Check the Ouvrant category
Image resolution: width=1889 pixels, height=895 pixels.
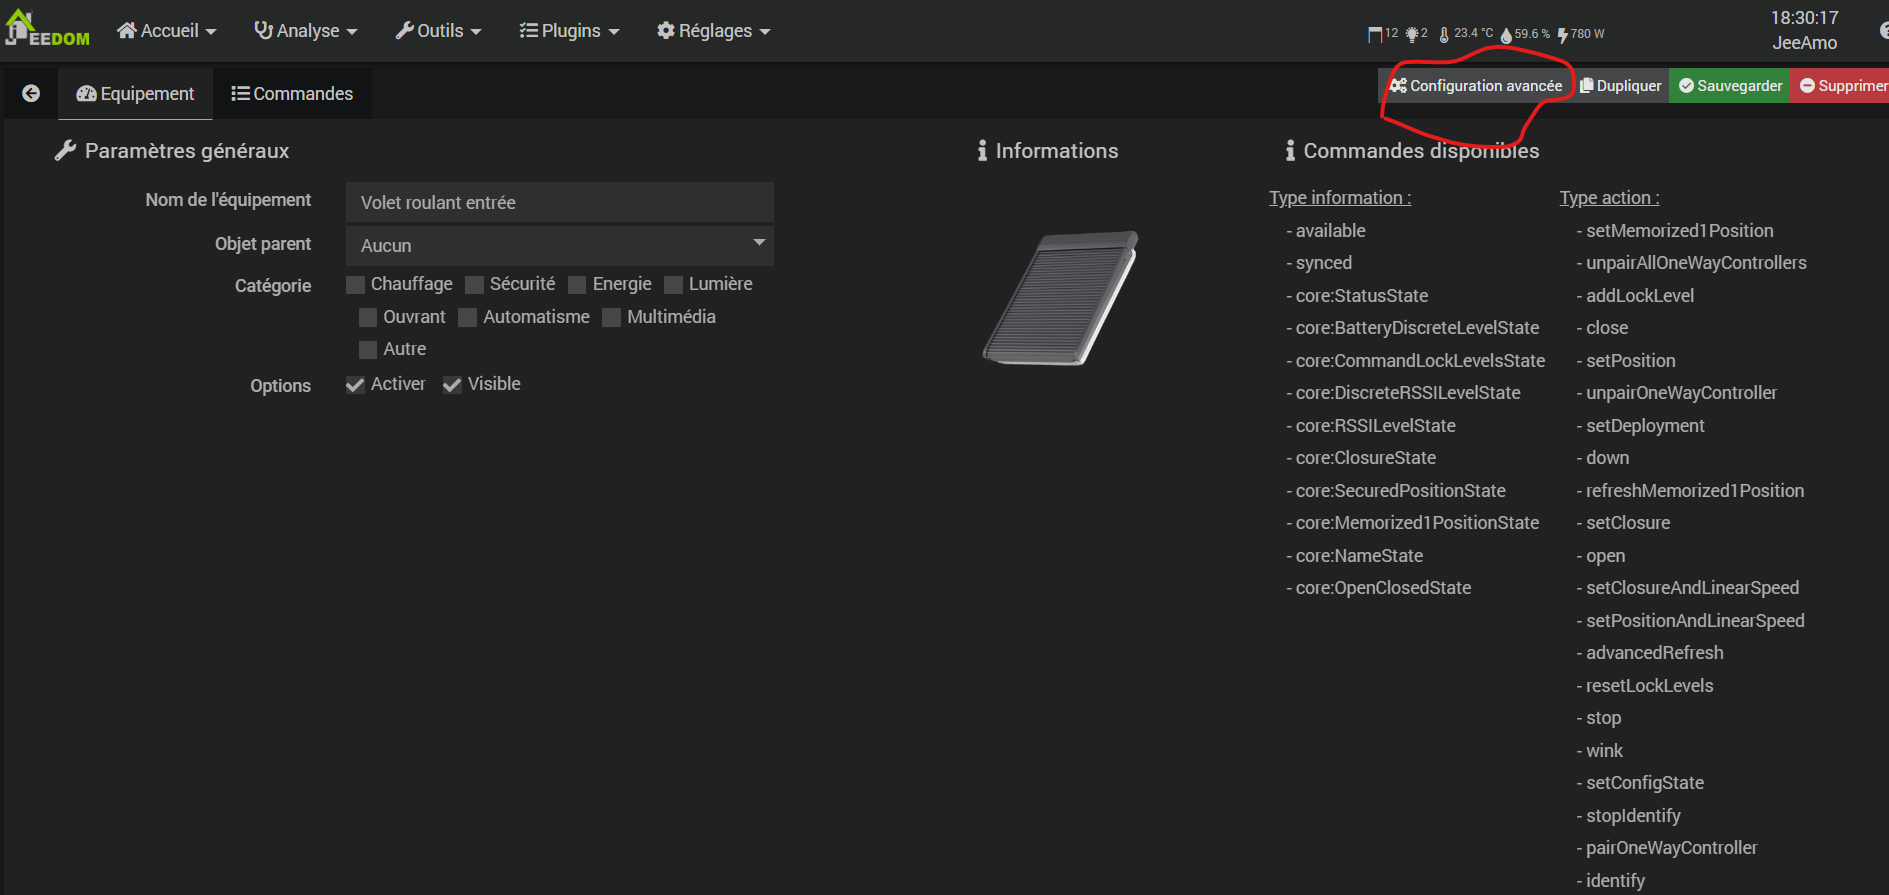(368, 318)
